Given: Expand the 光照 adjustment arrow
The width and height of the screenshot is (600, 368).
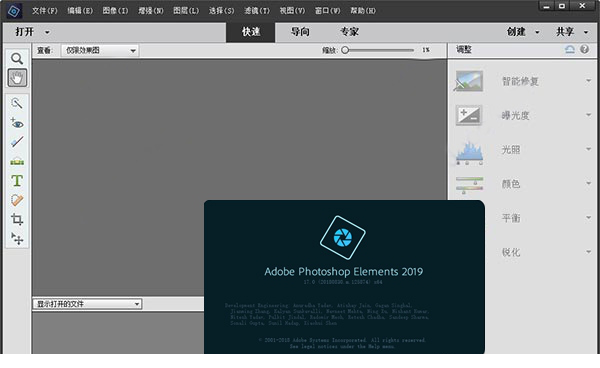Looking at the screenshot, I should (588, 149).
